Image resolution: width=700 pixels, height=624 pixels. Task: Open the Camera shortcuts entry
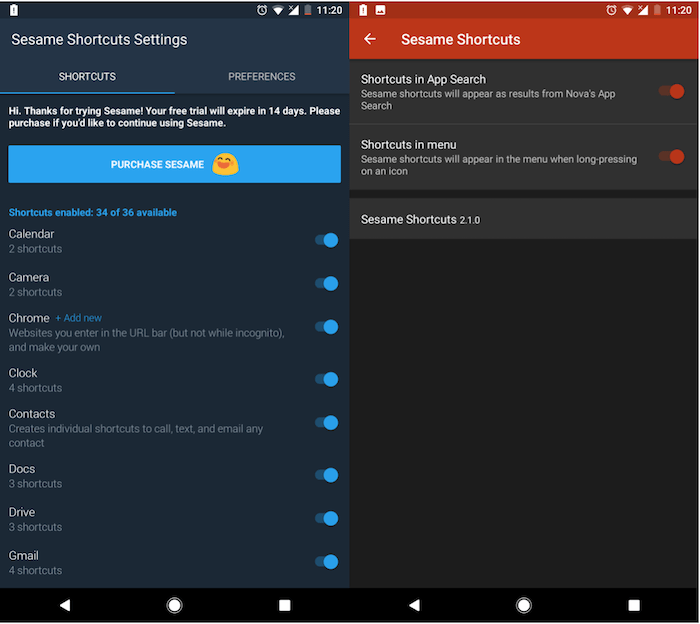point(175,284)
